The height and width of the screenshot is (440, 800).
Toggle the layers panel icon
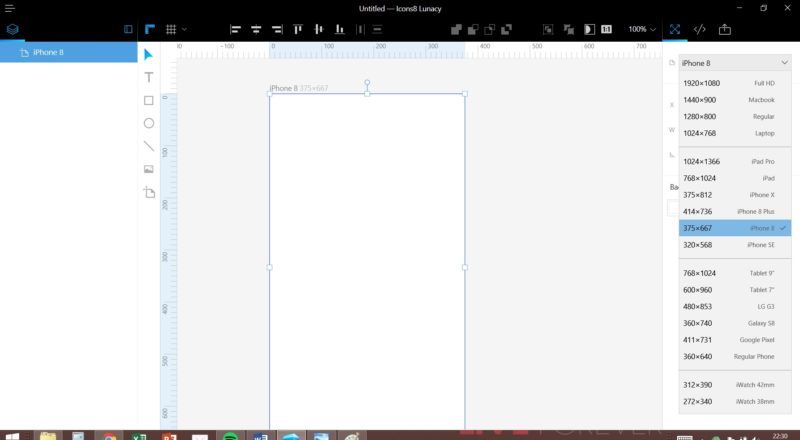pyautogui.click(x=12, y=29)
